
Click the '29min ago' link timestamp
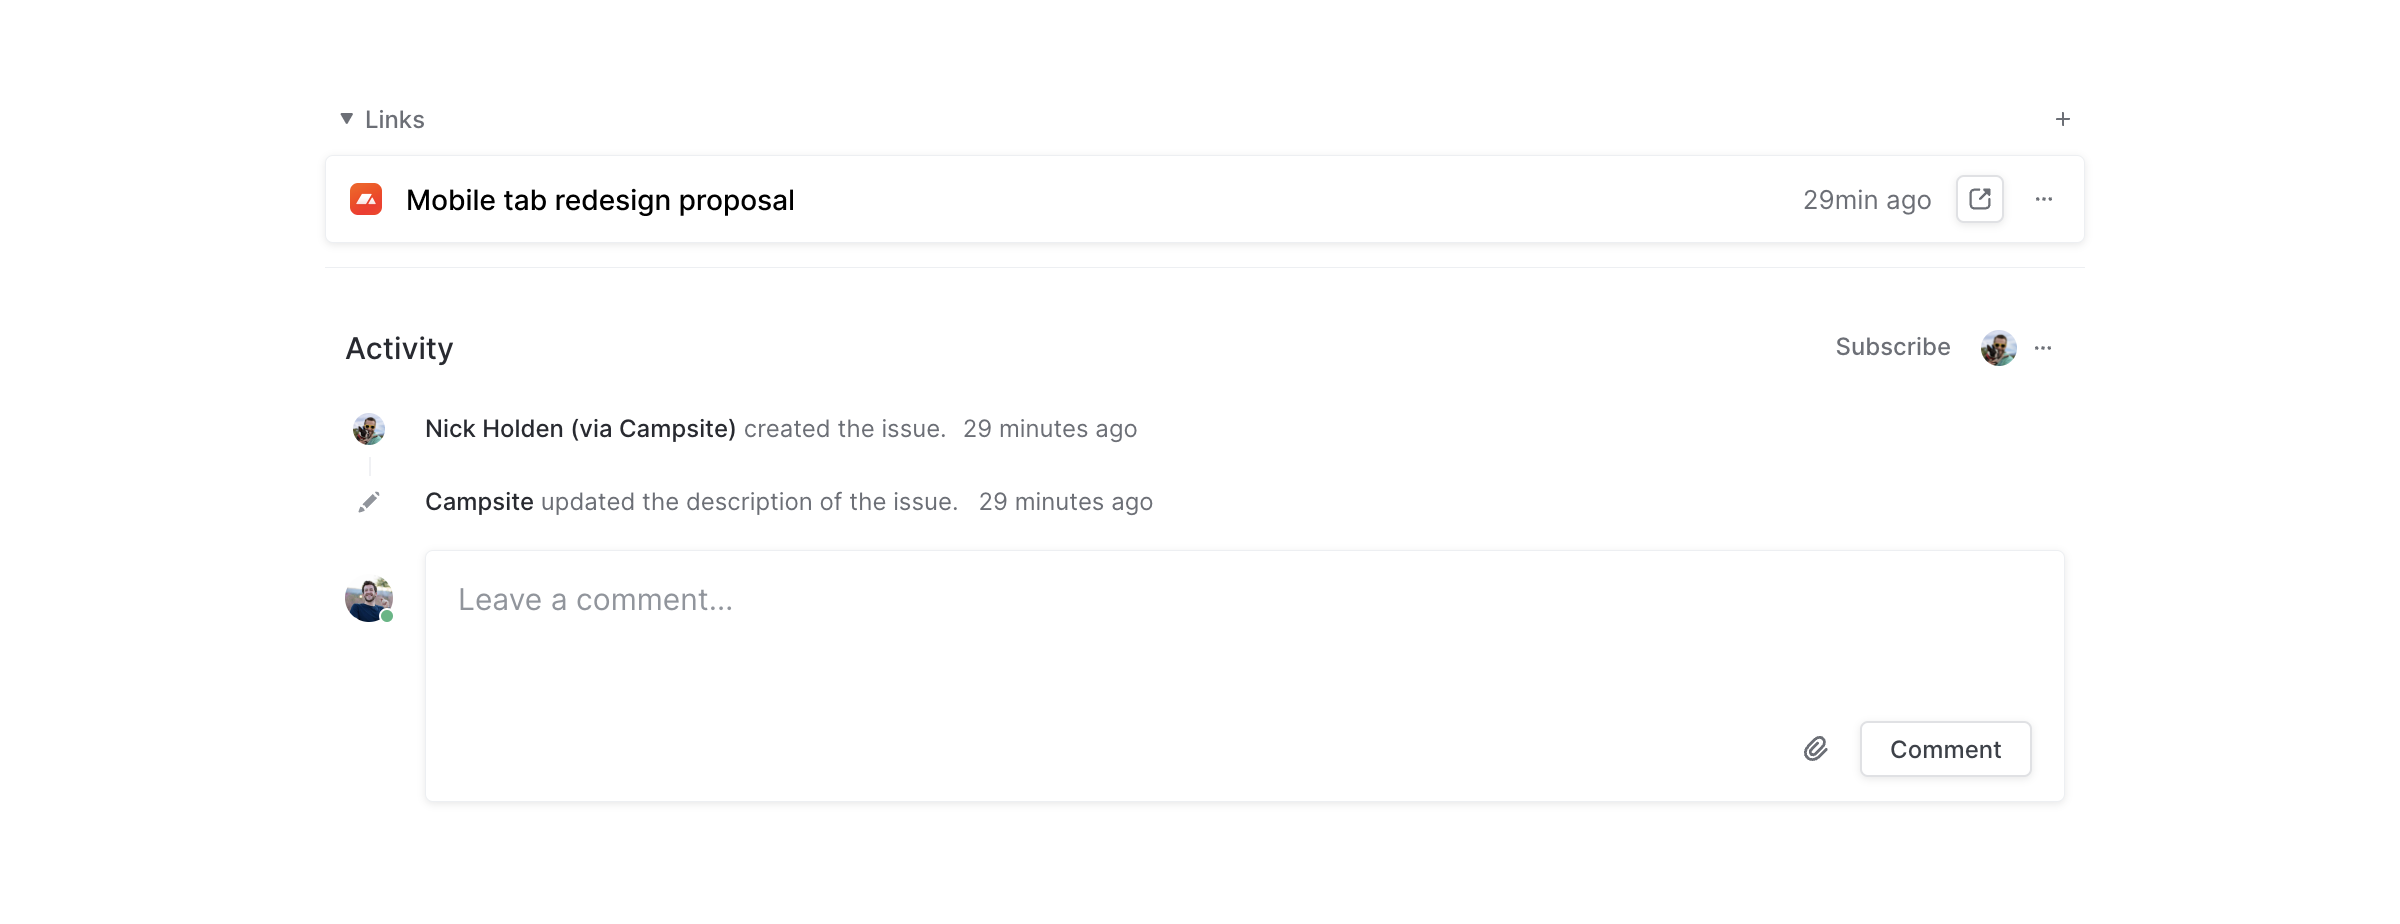pyautogui.click(x=1866, y=200)
